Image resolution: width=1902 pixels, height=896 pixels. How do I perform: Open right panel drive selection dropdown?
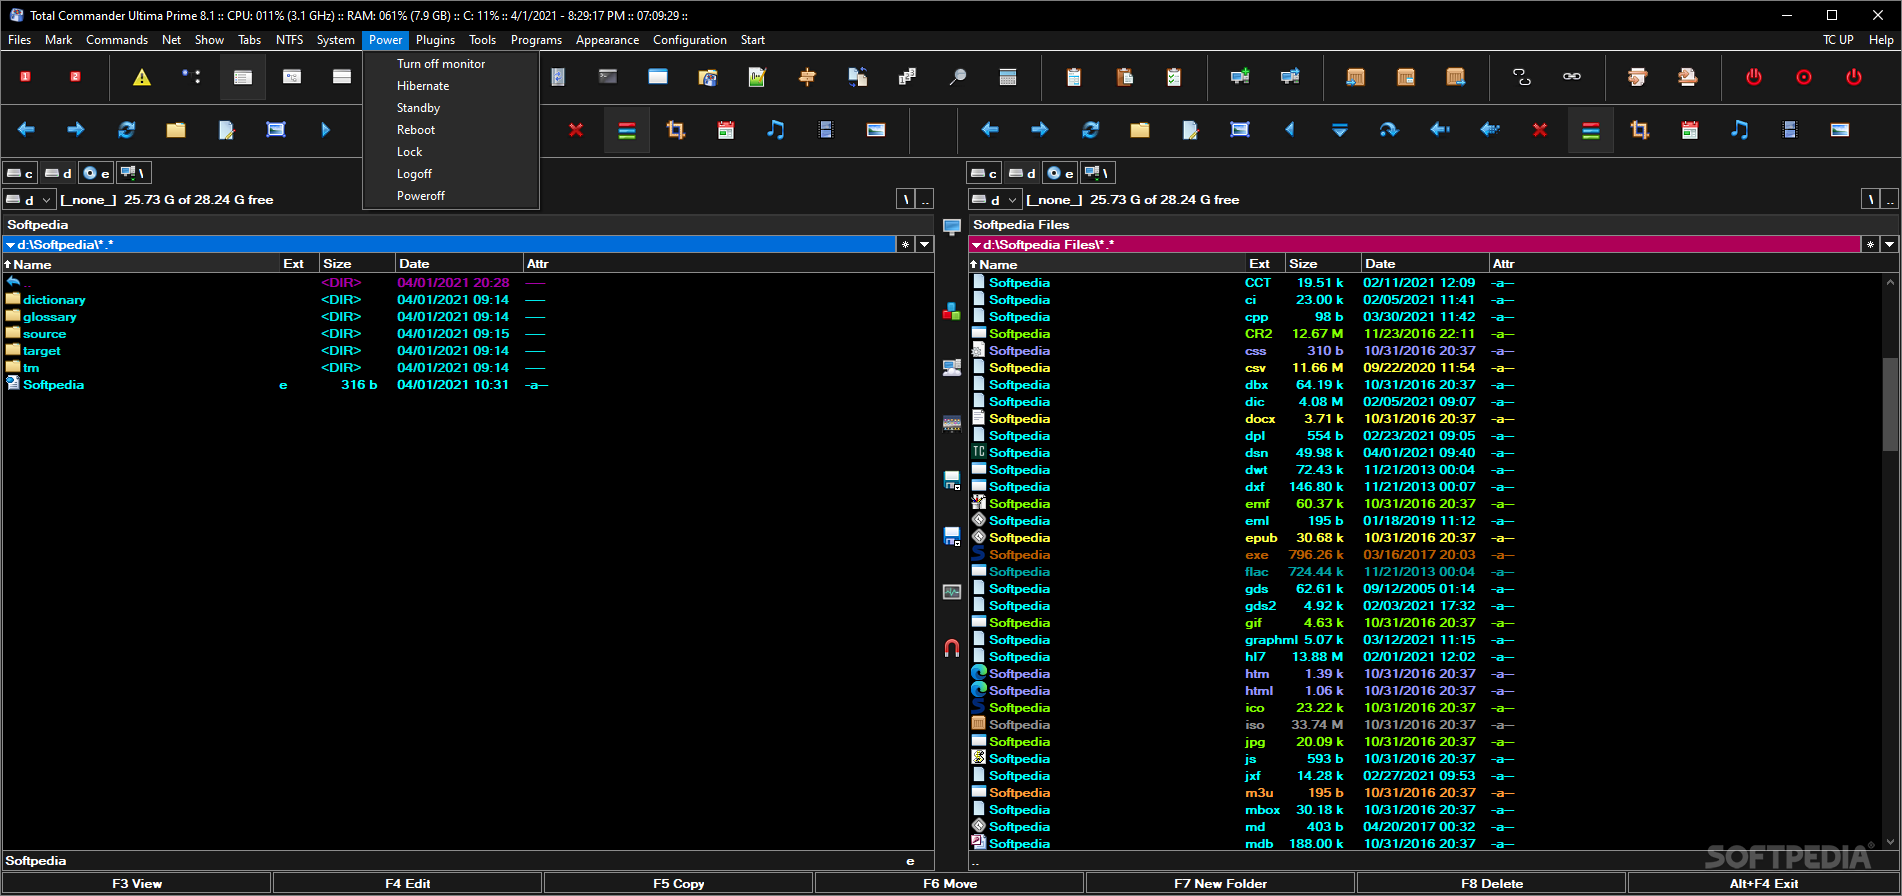click(x=994, y=200)
